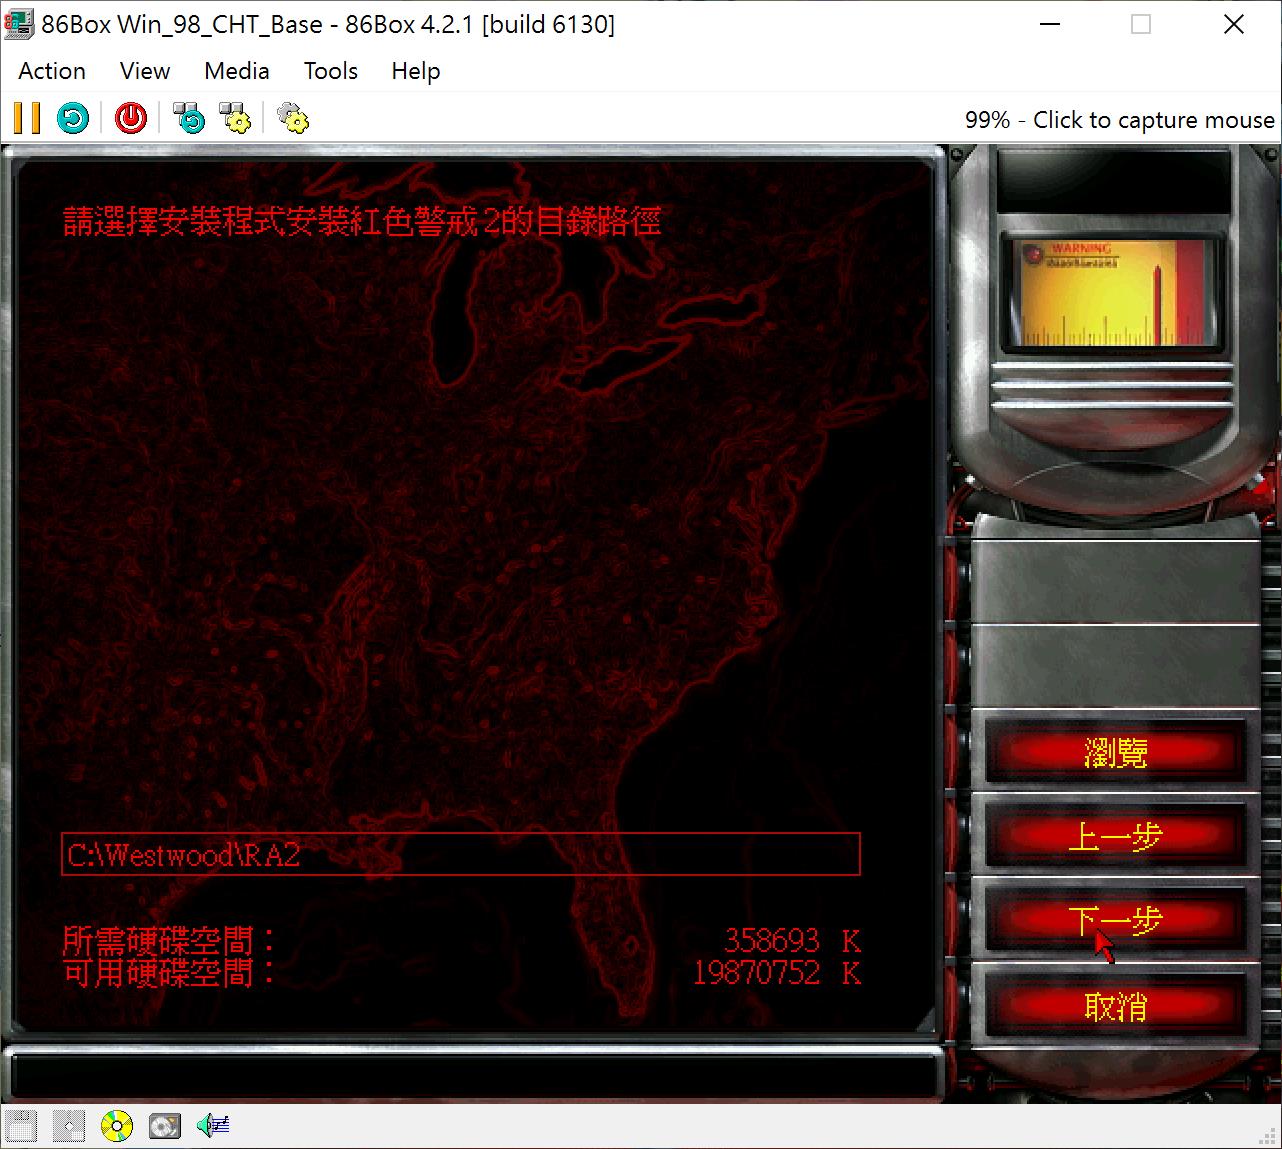Close the 86Box window
1282x1149 pixels.
click(1234, 24)
